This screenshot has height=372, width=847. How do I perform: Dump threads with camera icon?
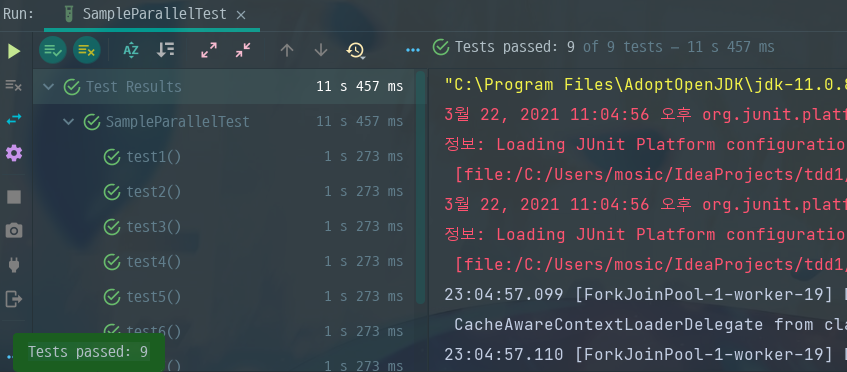[14, 231]
